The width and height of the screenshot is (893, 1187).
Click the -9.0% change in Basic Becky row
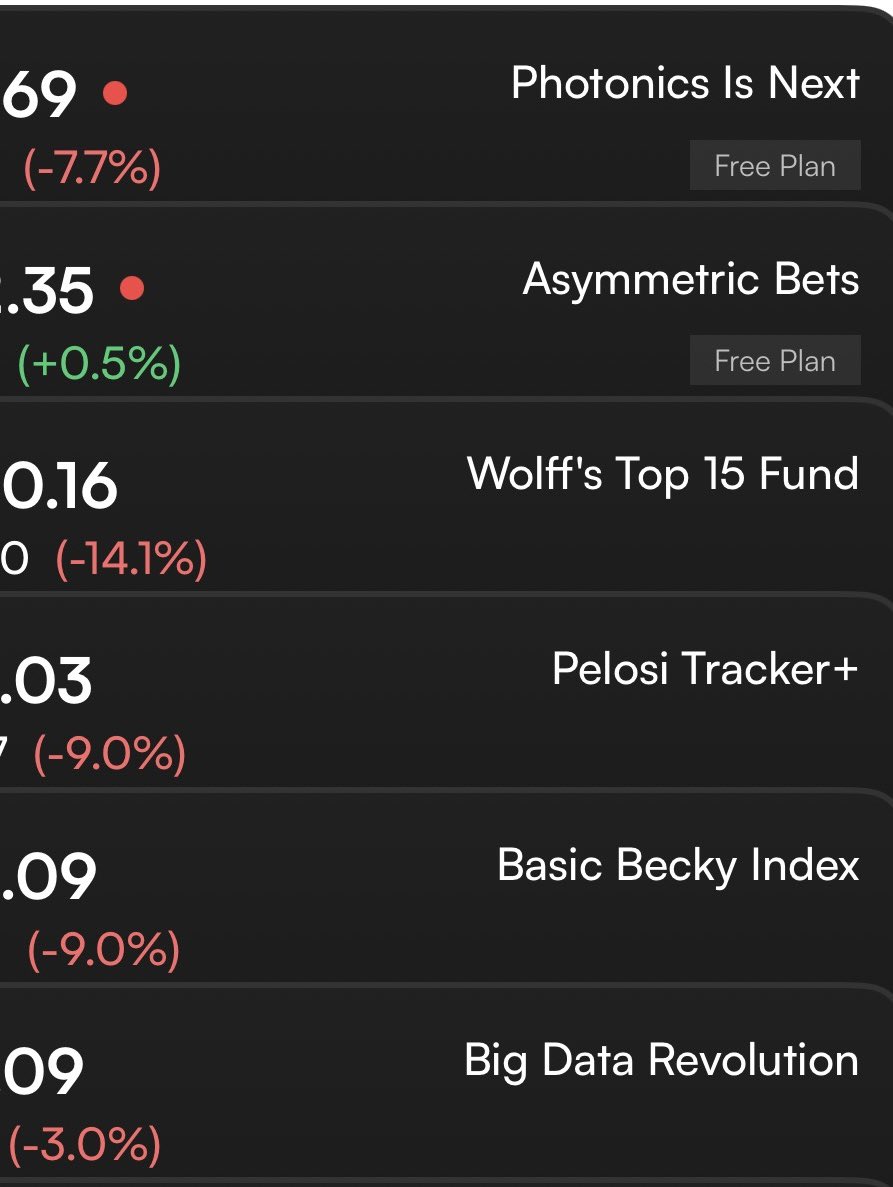pos(104,949)
